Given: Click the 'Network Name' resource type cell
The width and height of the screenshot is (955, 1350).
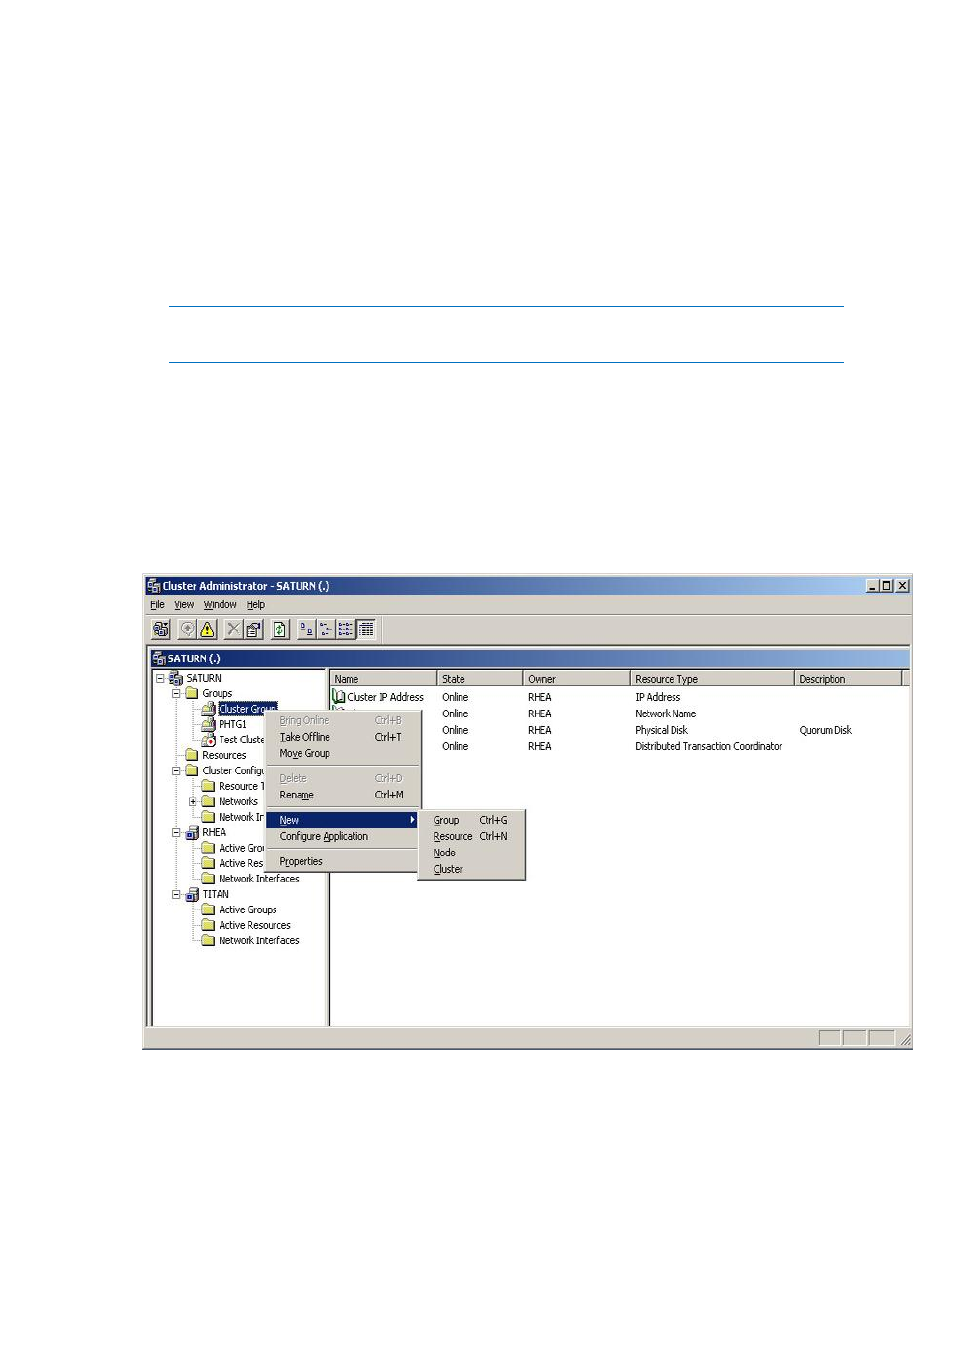Looking at the screenshot, I should click(665, 714).
